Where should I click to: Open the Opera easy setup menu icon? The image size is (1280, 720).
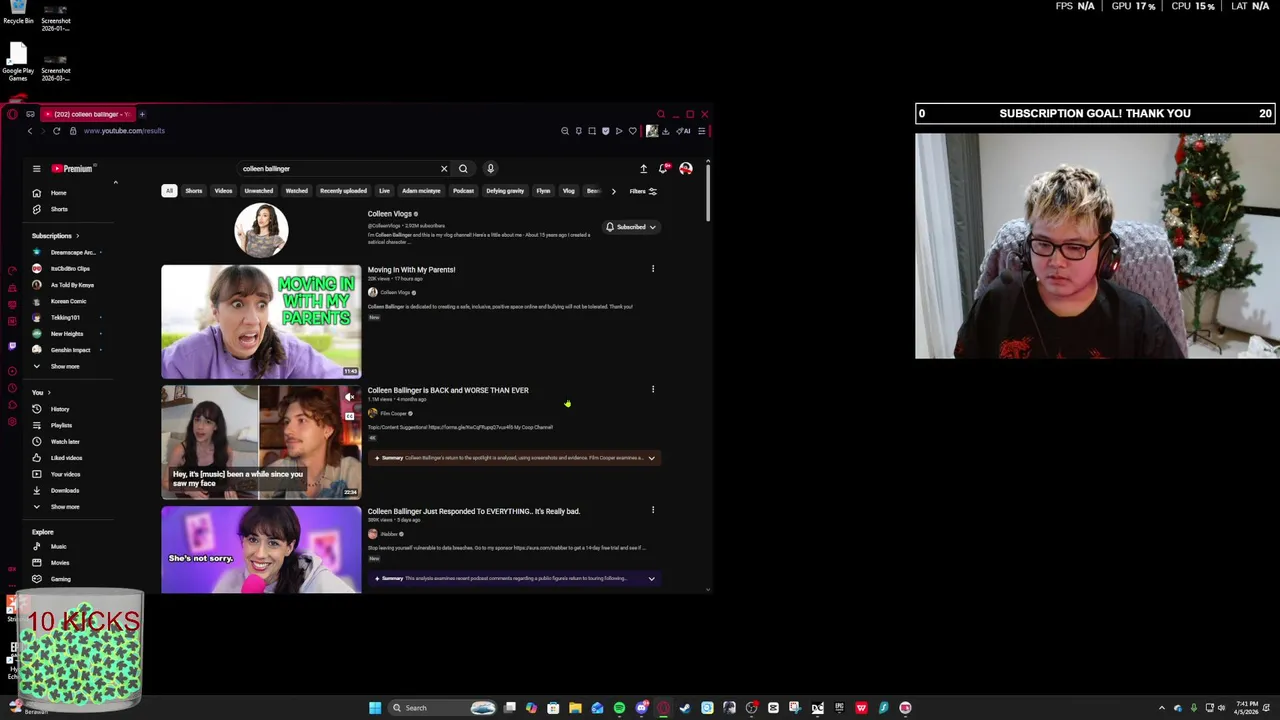702,131
